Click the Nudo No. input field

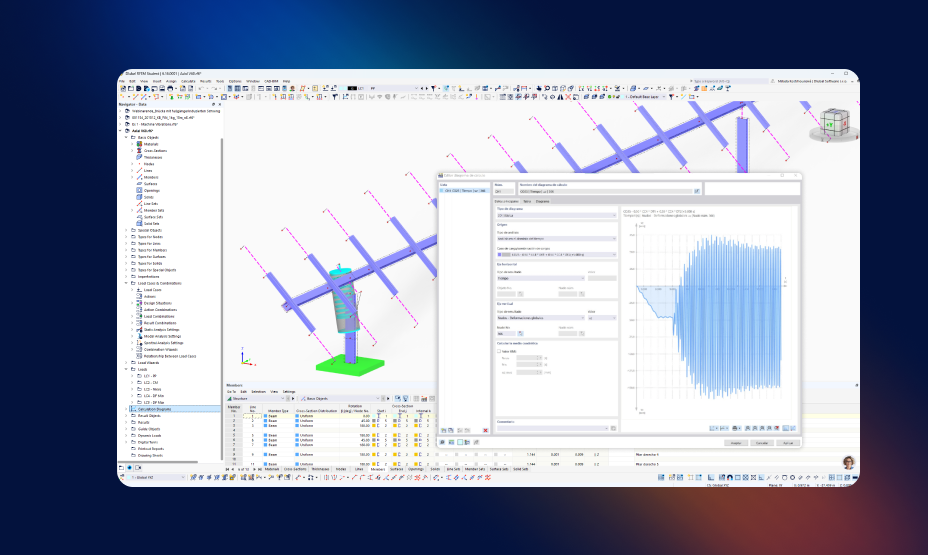(x=506, y=334)
